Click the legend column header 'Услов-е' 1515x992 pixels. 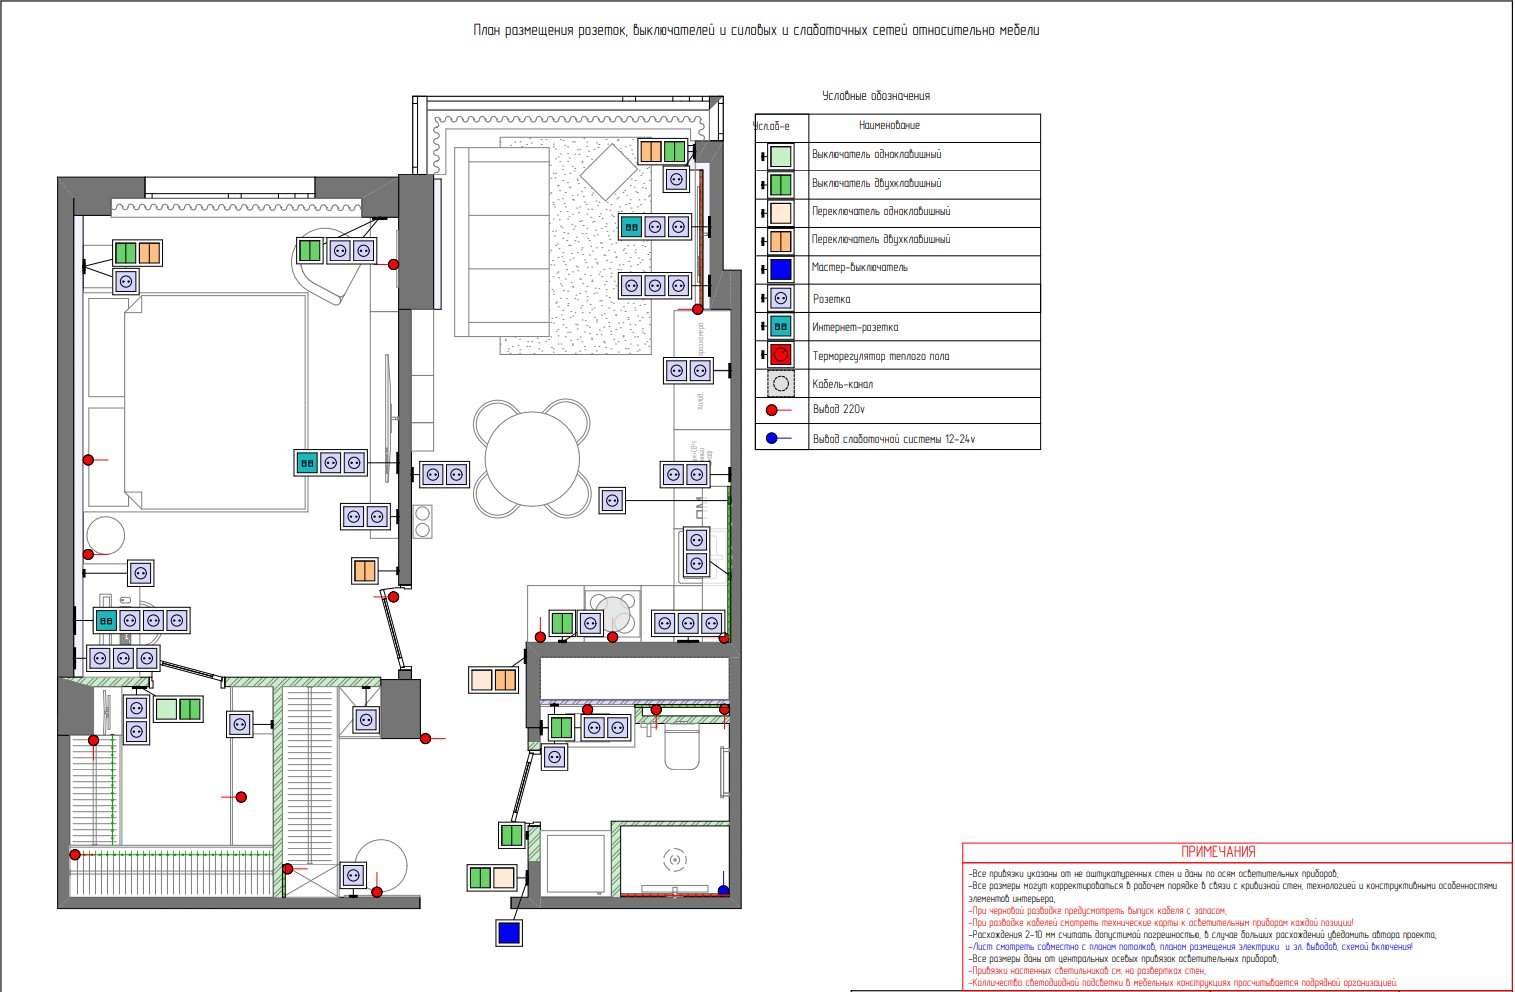coord(771,126)
